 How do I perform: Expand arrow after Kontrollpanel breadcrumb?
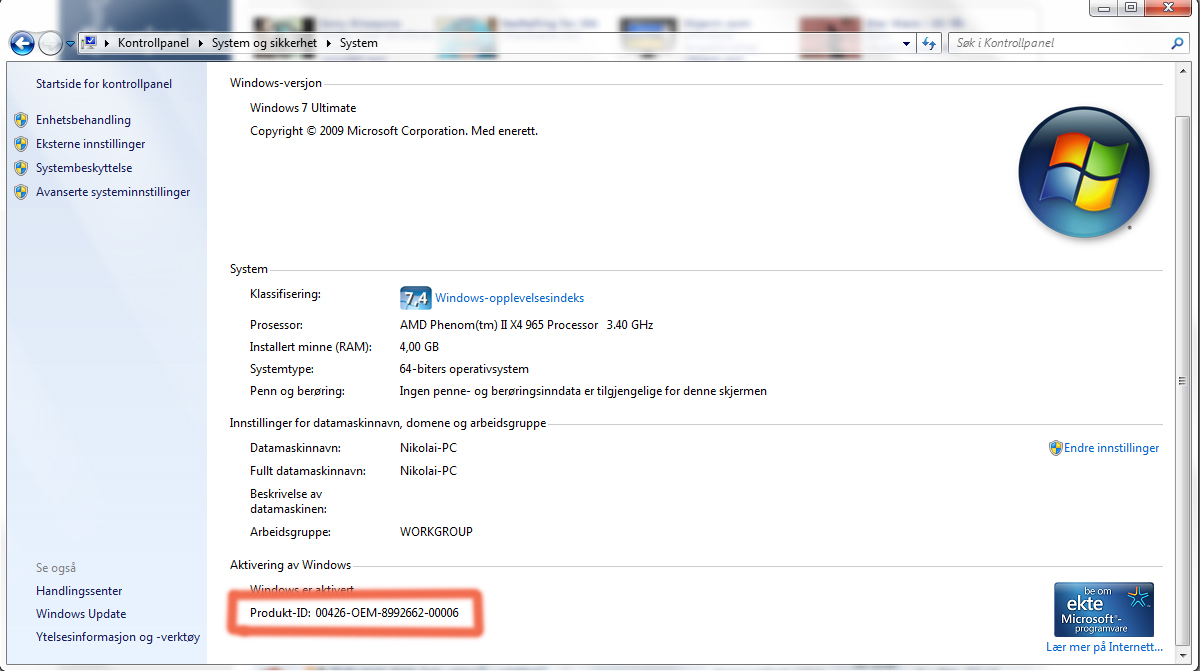[x=200, y=43]
